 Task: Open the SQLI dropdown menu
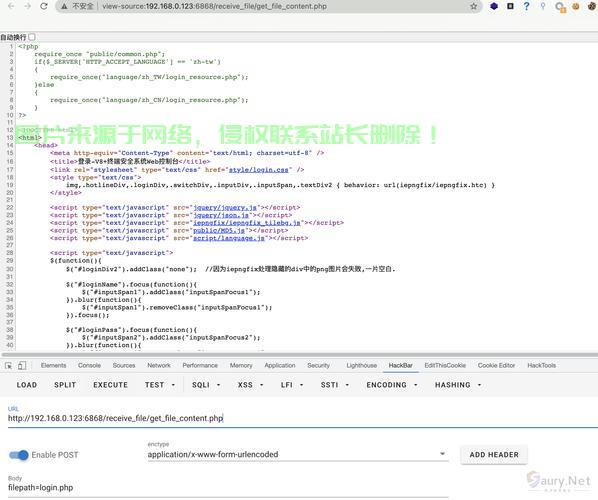206,385
